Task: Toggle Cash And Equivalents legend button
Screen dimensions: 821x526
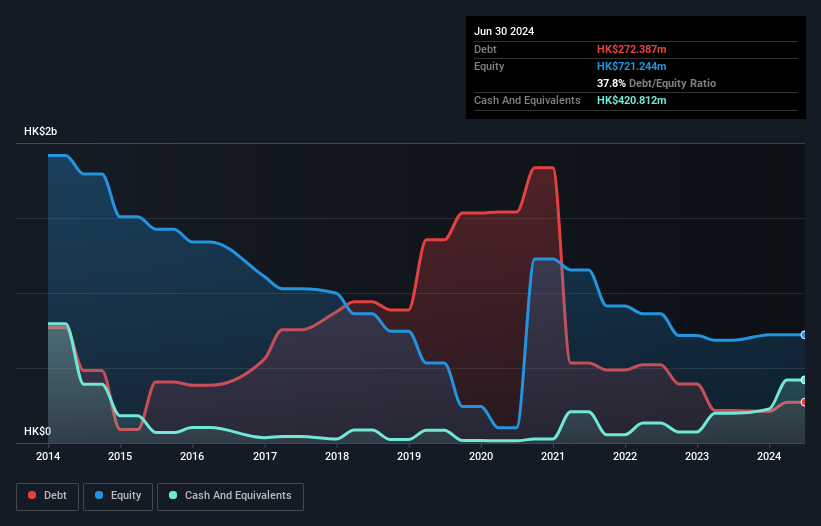Action: tap(230, 496)
